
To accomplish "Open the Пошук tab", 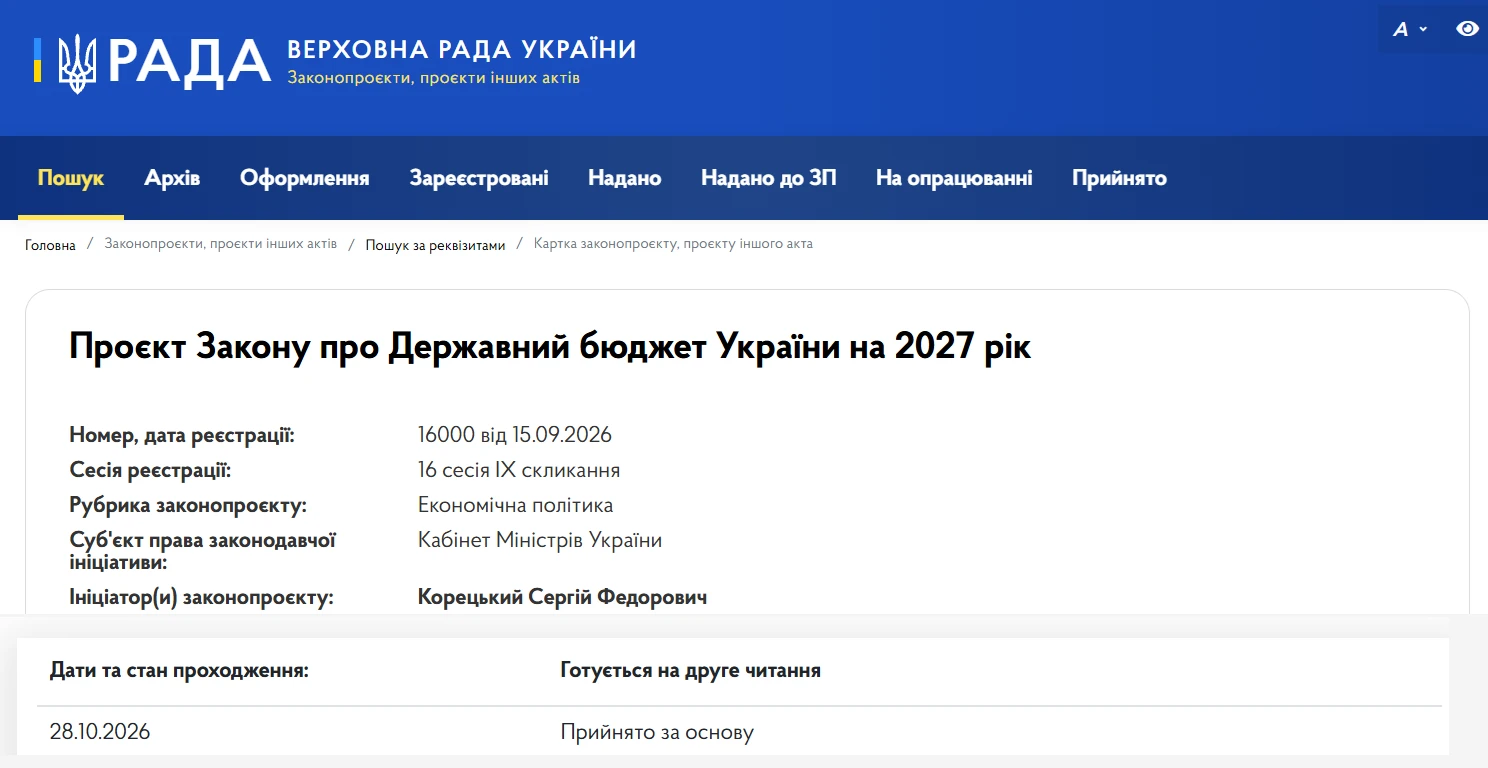I will 71,178.
